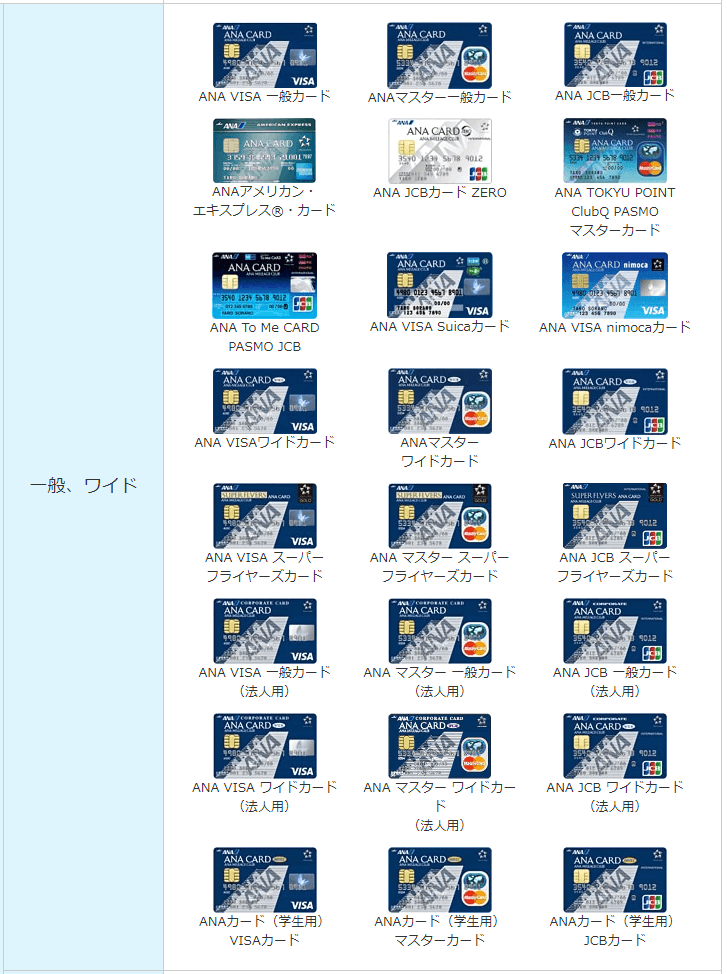Click ANA VISA 一般カード(法人用) image
This screenshot has height=974, width=727.
[x=264, y=631]
